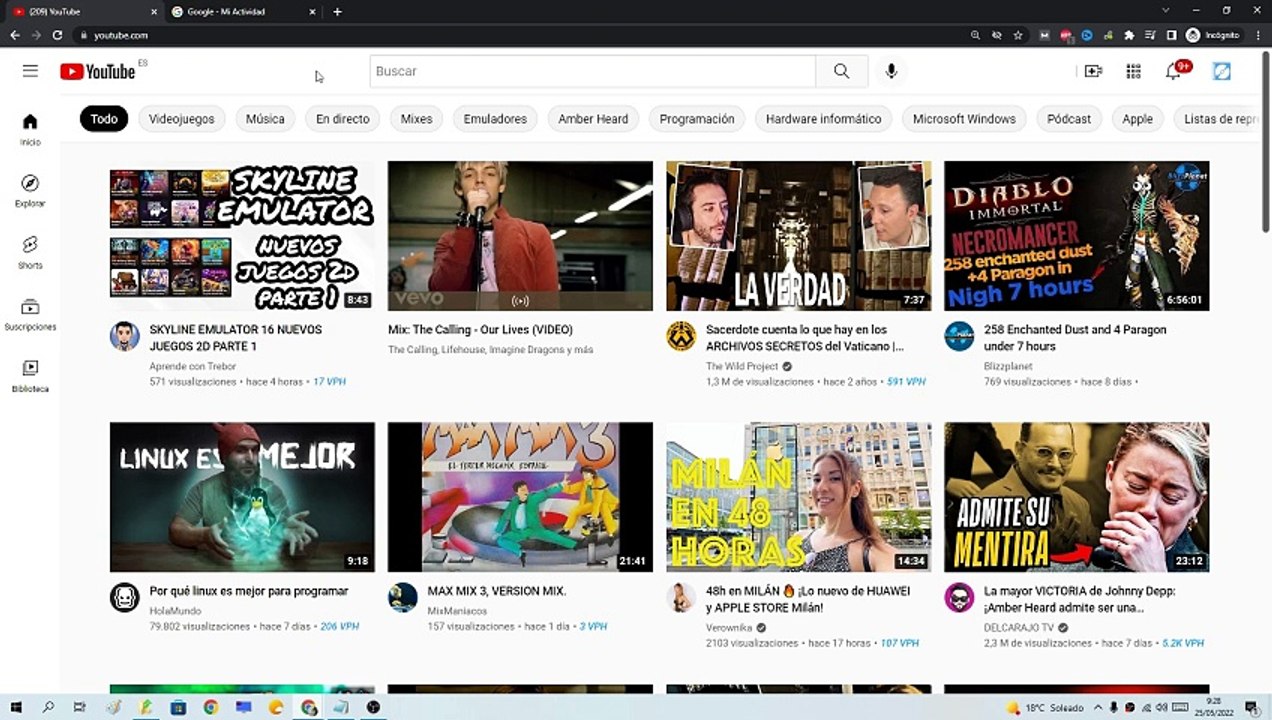The image size is (1272, 720).
Task: Open The Wild Project channel link
Action: point(742,366)
